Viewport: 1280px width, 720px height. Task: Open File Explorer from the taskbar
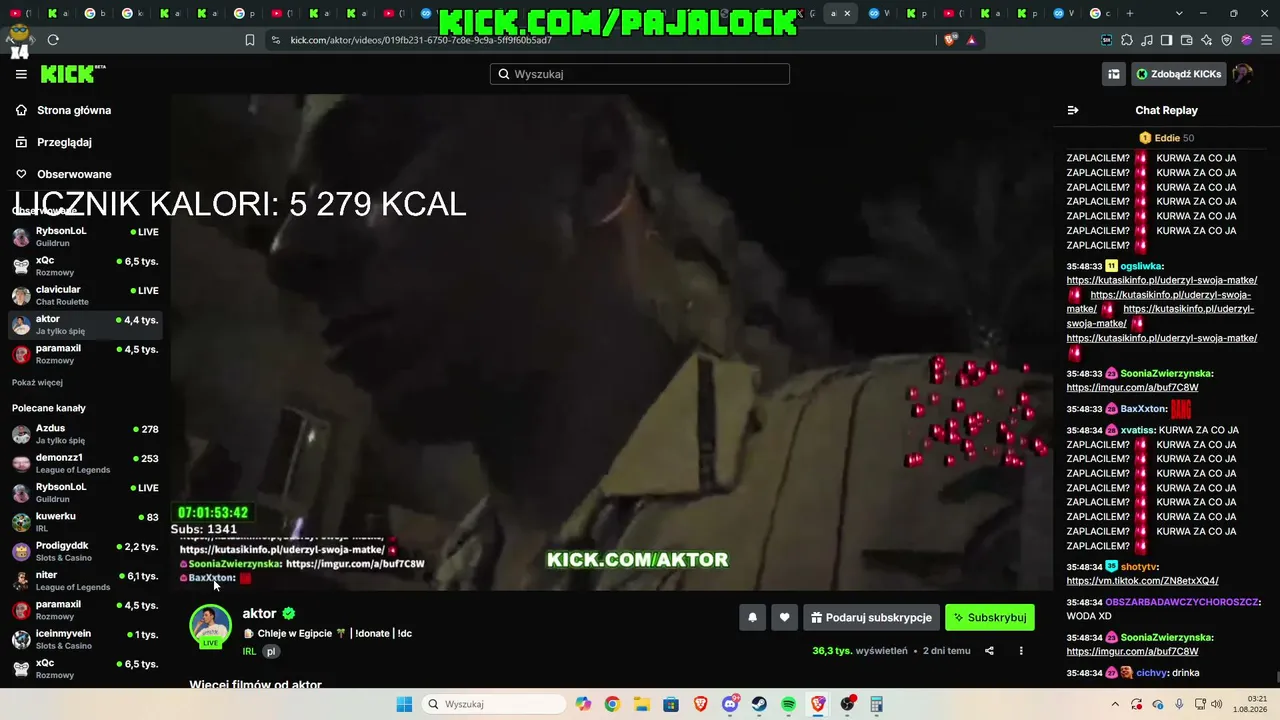(x=641, y=704)
